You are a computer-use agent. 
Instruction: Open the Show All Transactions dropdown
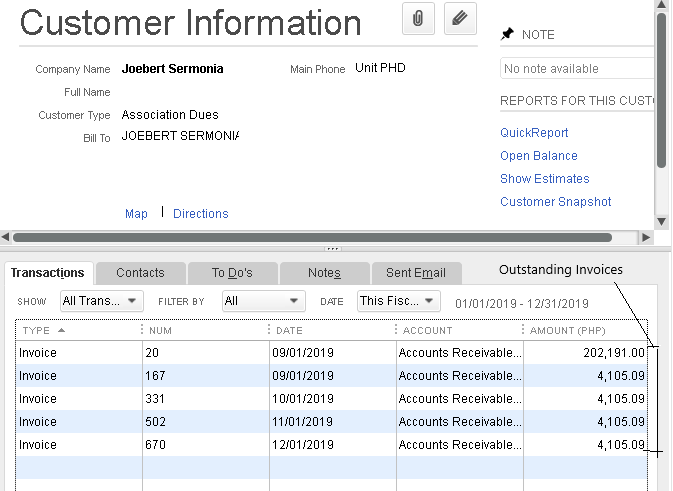coord(102,301)
